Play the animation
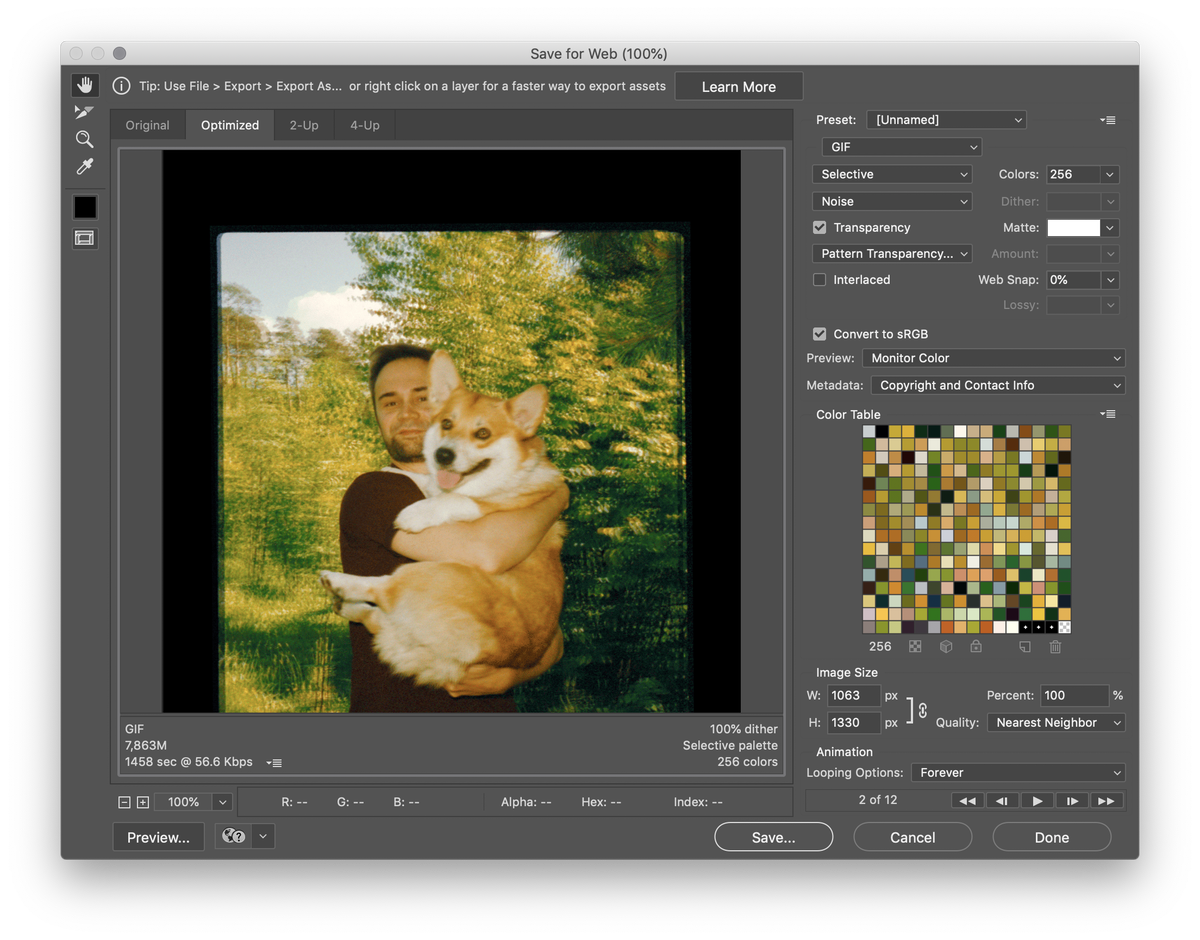Viewport: 1200px width, 940px height. point(1037,801)
